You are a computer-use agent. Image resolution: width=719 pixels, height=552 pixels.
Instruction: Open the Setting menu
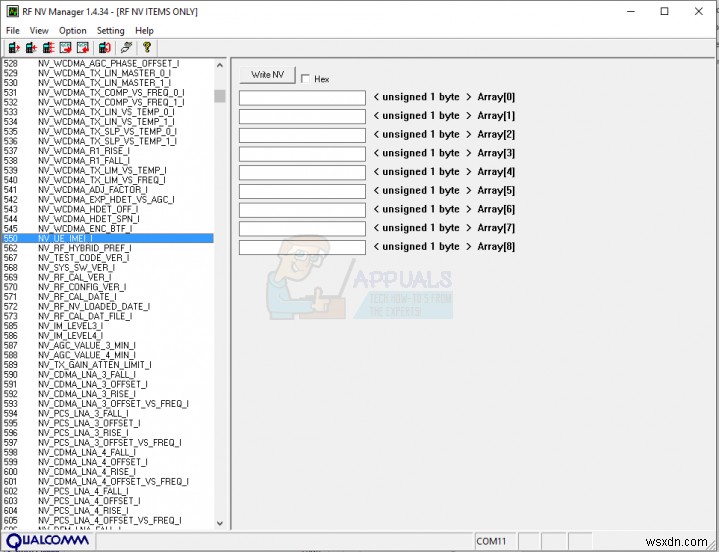(x=111, y=31)
